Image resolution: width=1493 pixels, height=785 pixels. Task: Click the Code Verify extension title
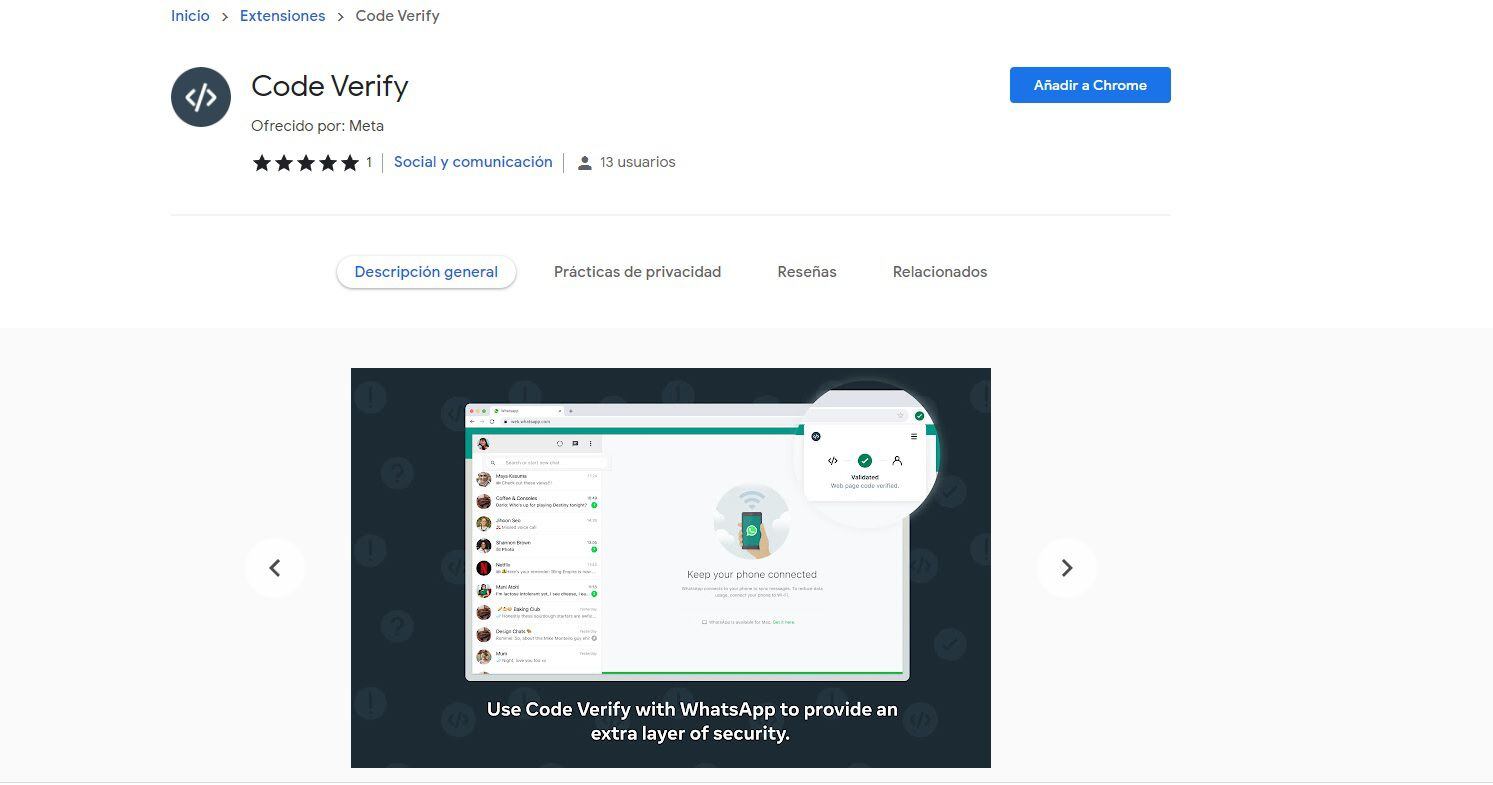(x=330, y=86)
